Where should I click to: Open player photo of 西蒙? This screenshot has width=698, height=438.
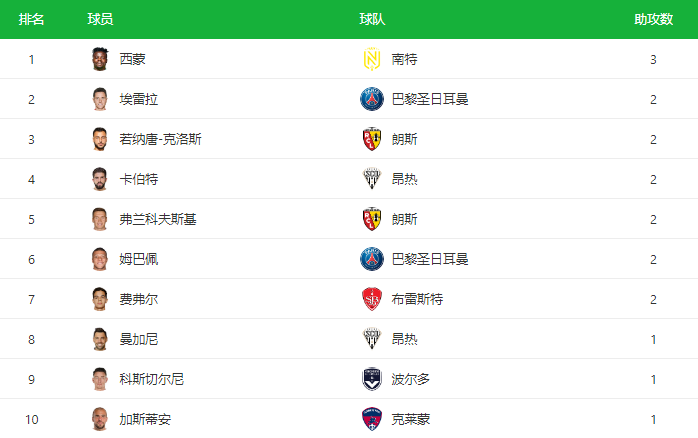(x=100, y=59)
